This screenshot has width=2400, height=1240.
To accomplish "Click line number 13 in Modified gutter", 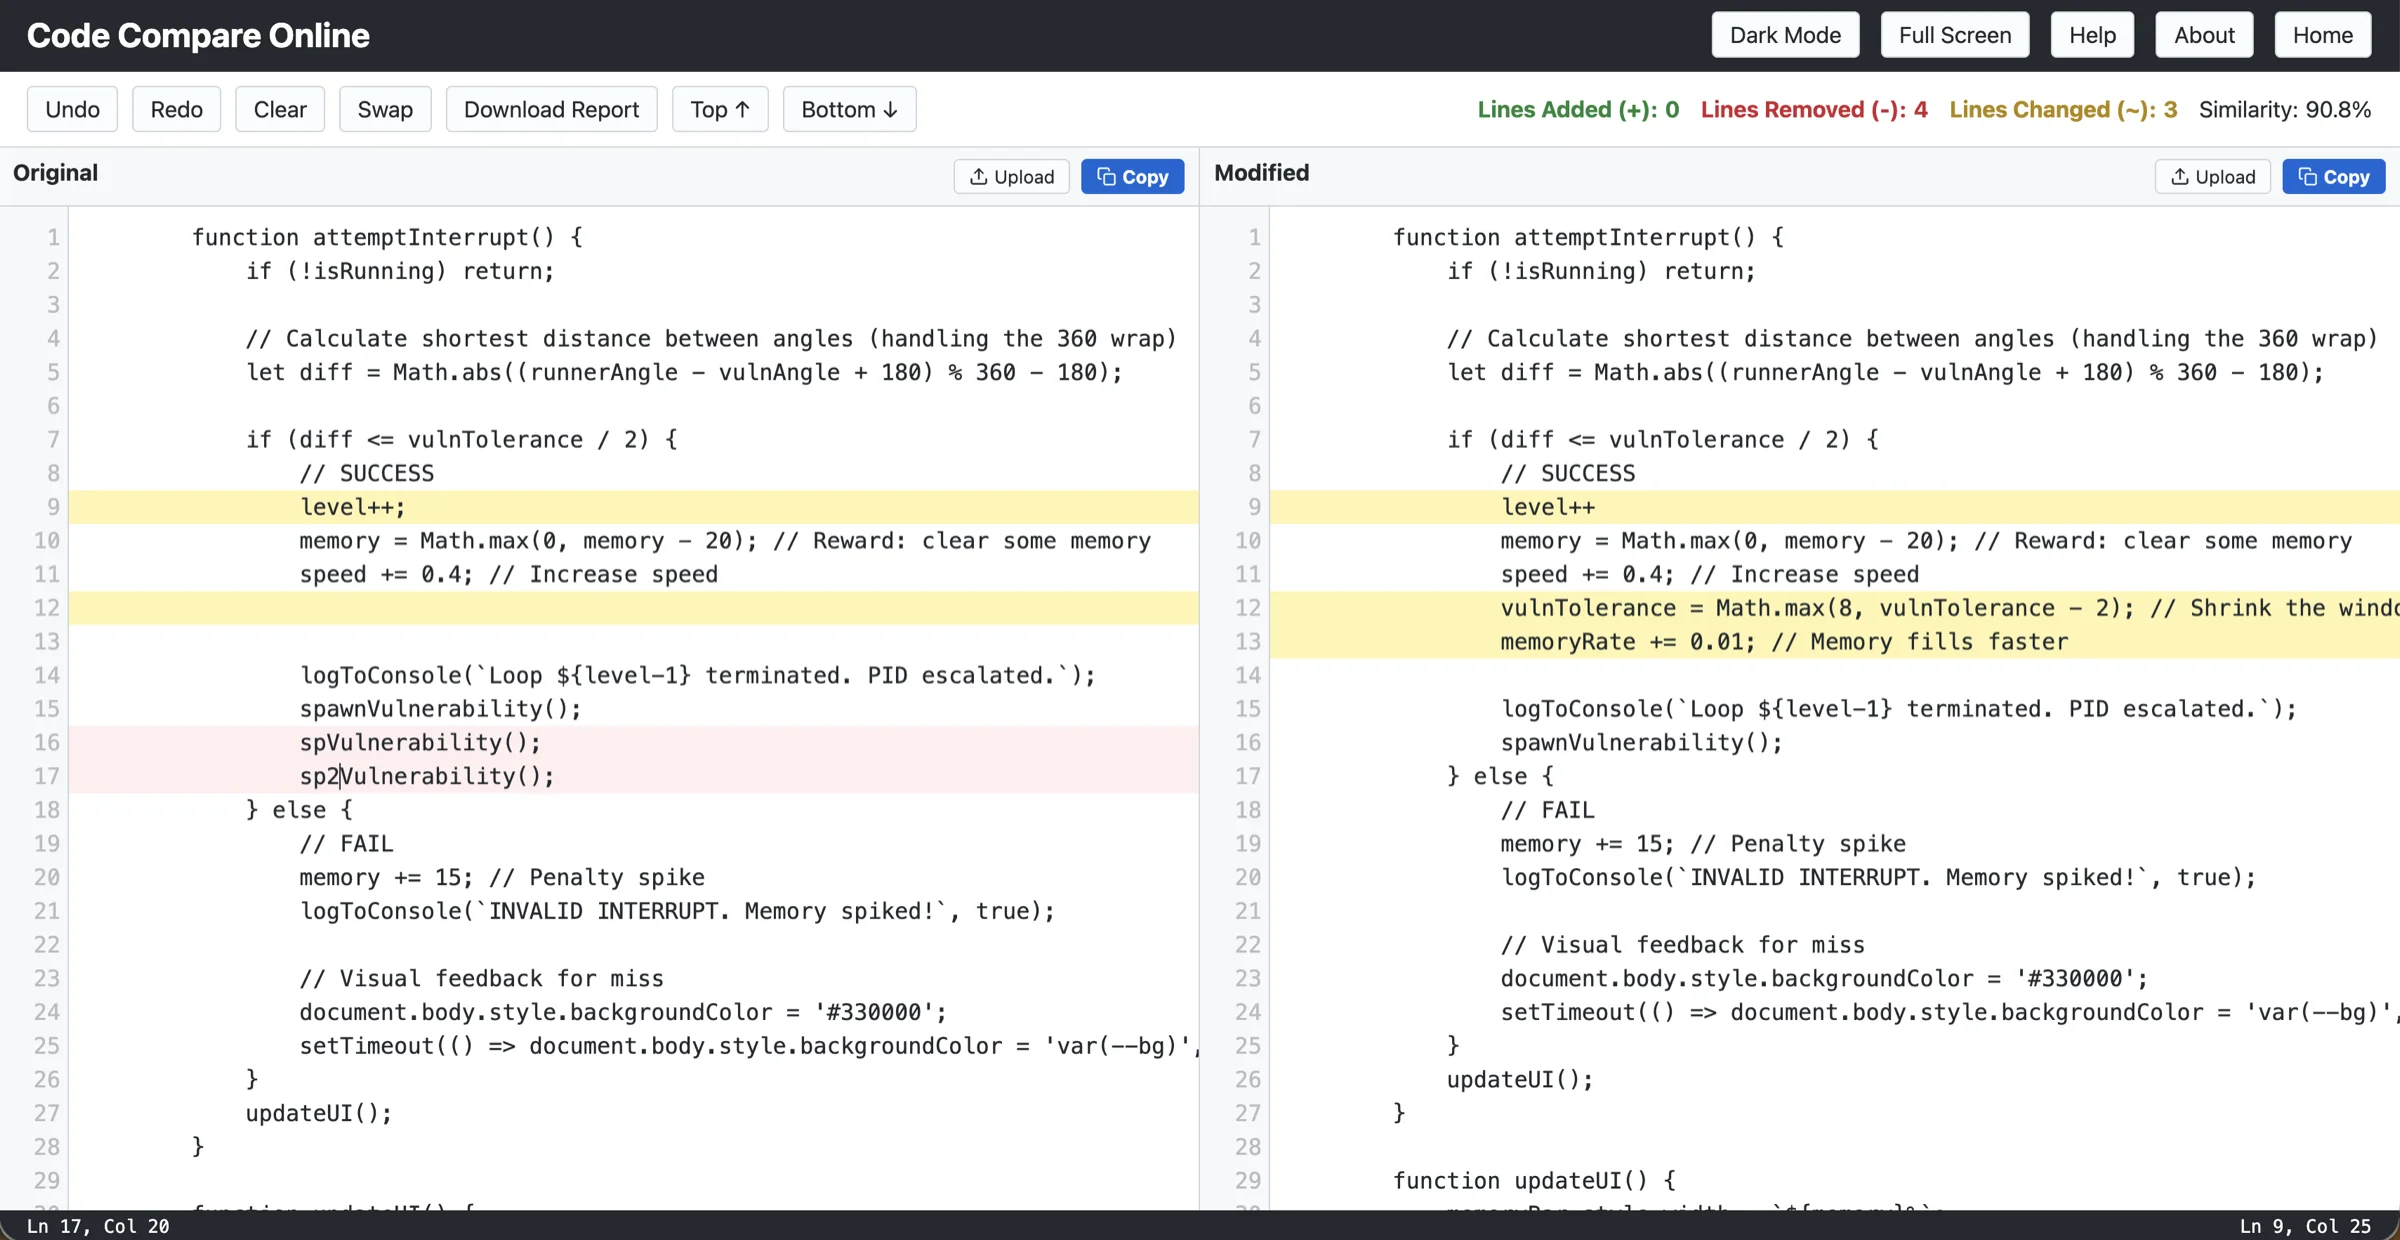I will [x=1248, y=641].
